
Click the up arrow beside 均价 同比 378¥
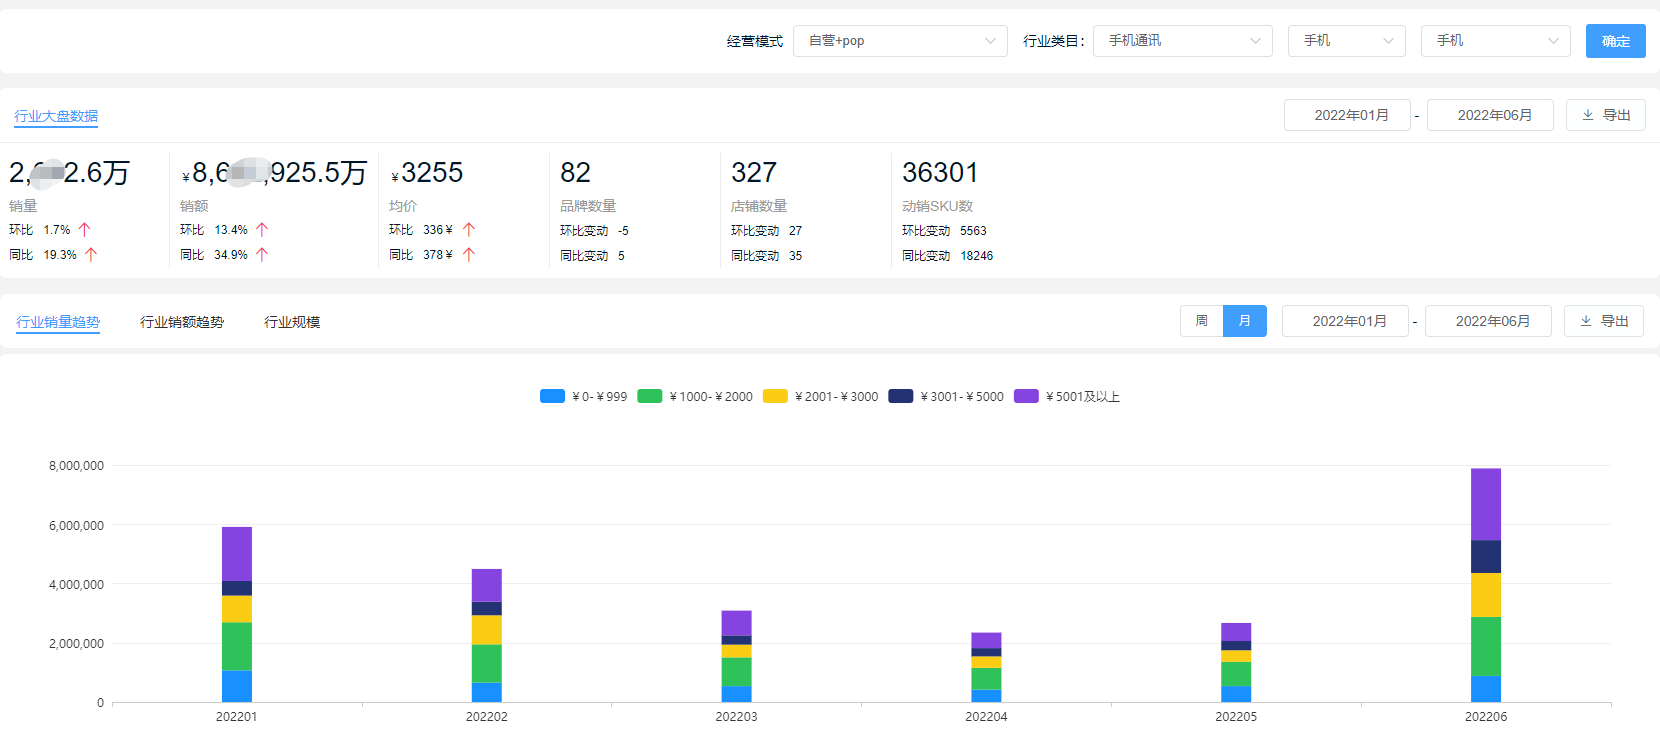pos(469,255)
